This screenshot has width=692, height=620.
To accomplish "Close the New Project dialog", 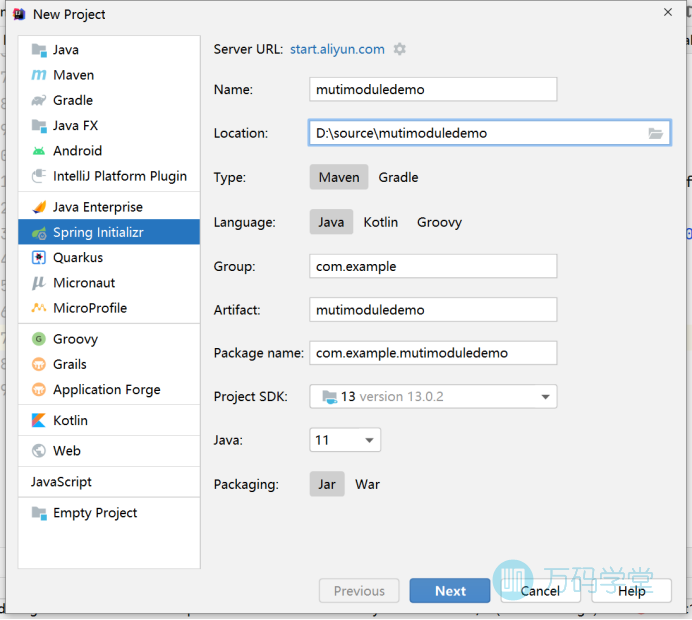I will [668, 12].
